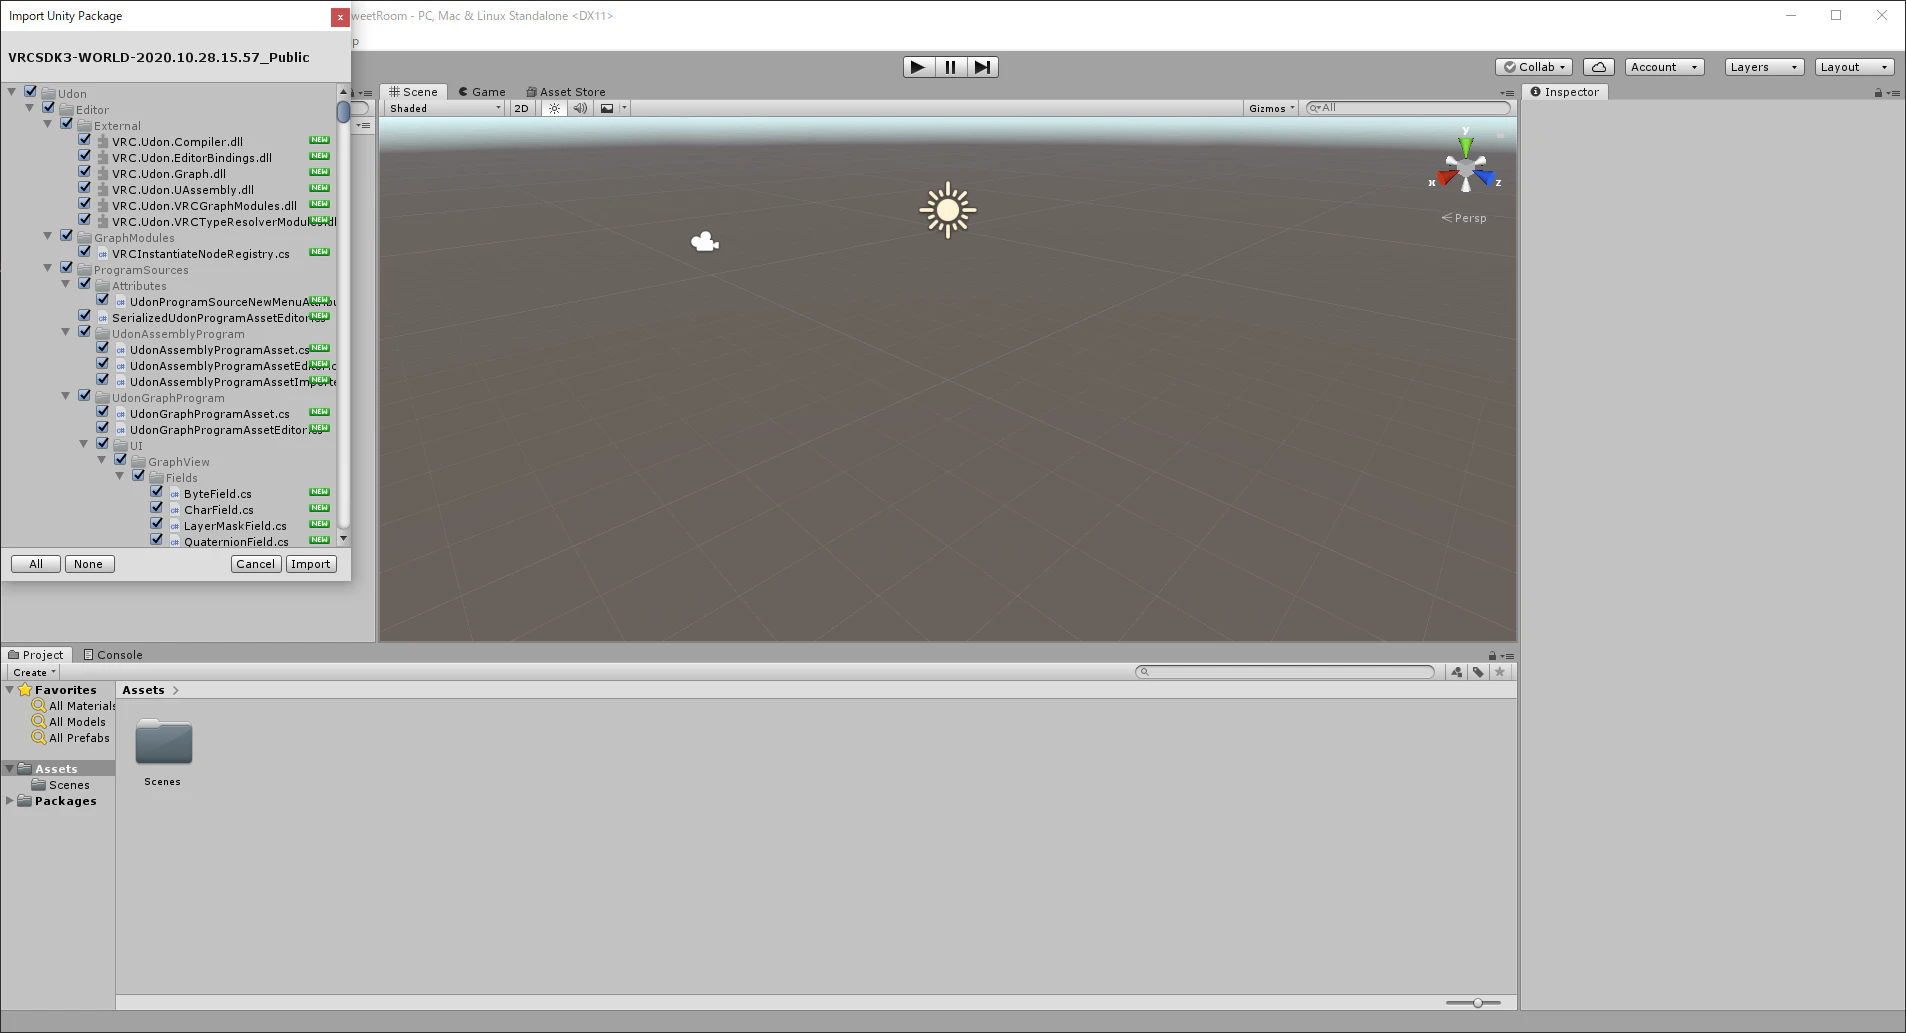Click the Project panel lock icon
Screen dimensions: 1906x1033
click(x=1492, y=656)
